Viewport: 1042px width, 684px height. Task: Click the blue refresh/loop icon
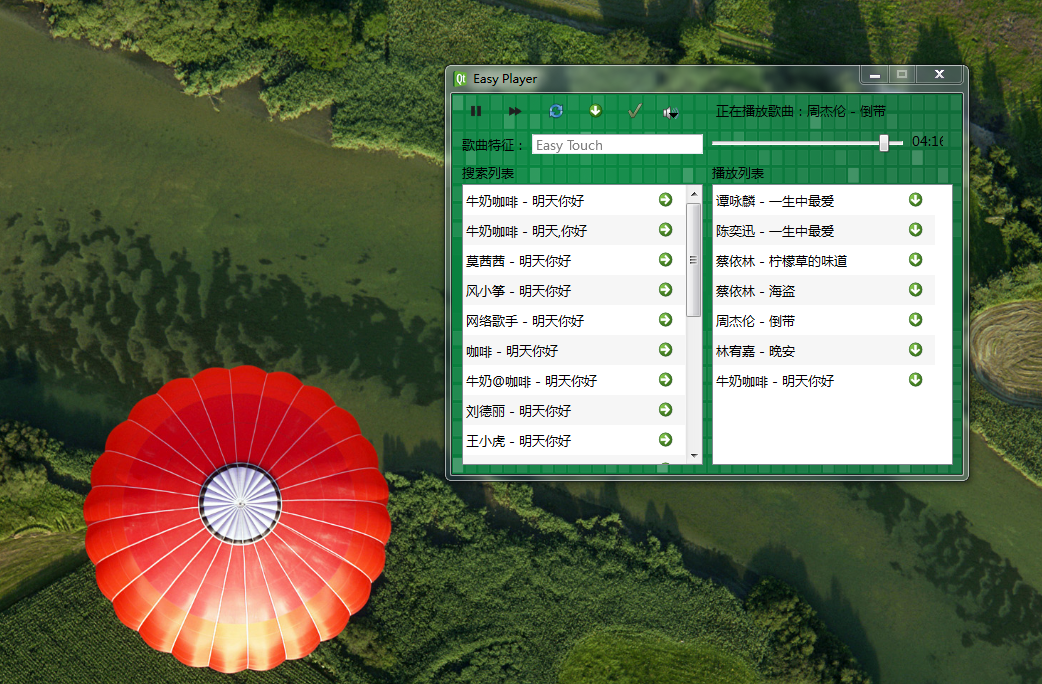pos(556,111)
